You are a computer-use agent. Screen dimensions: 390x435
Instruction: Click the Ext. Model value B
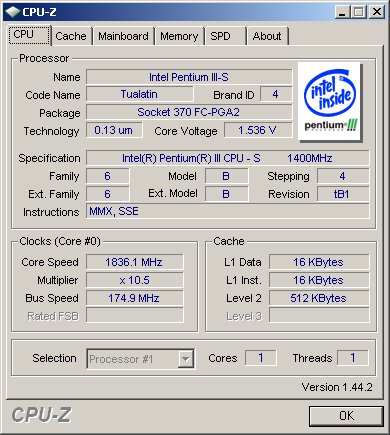[x=226, y=194]
